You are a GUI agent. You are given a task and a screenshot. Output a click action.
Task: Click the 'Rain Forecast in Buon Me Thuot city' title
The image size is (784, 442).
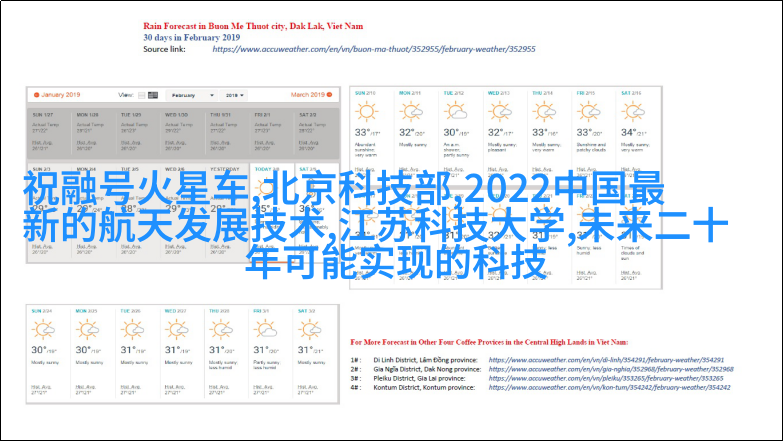(253, 26)
